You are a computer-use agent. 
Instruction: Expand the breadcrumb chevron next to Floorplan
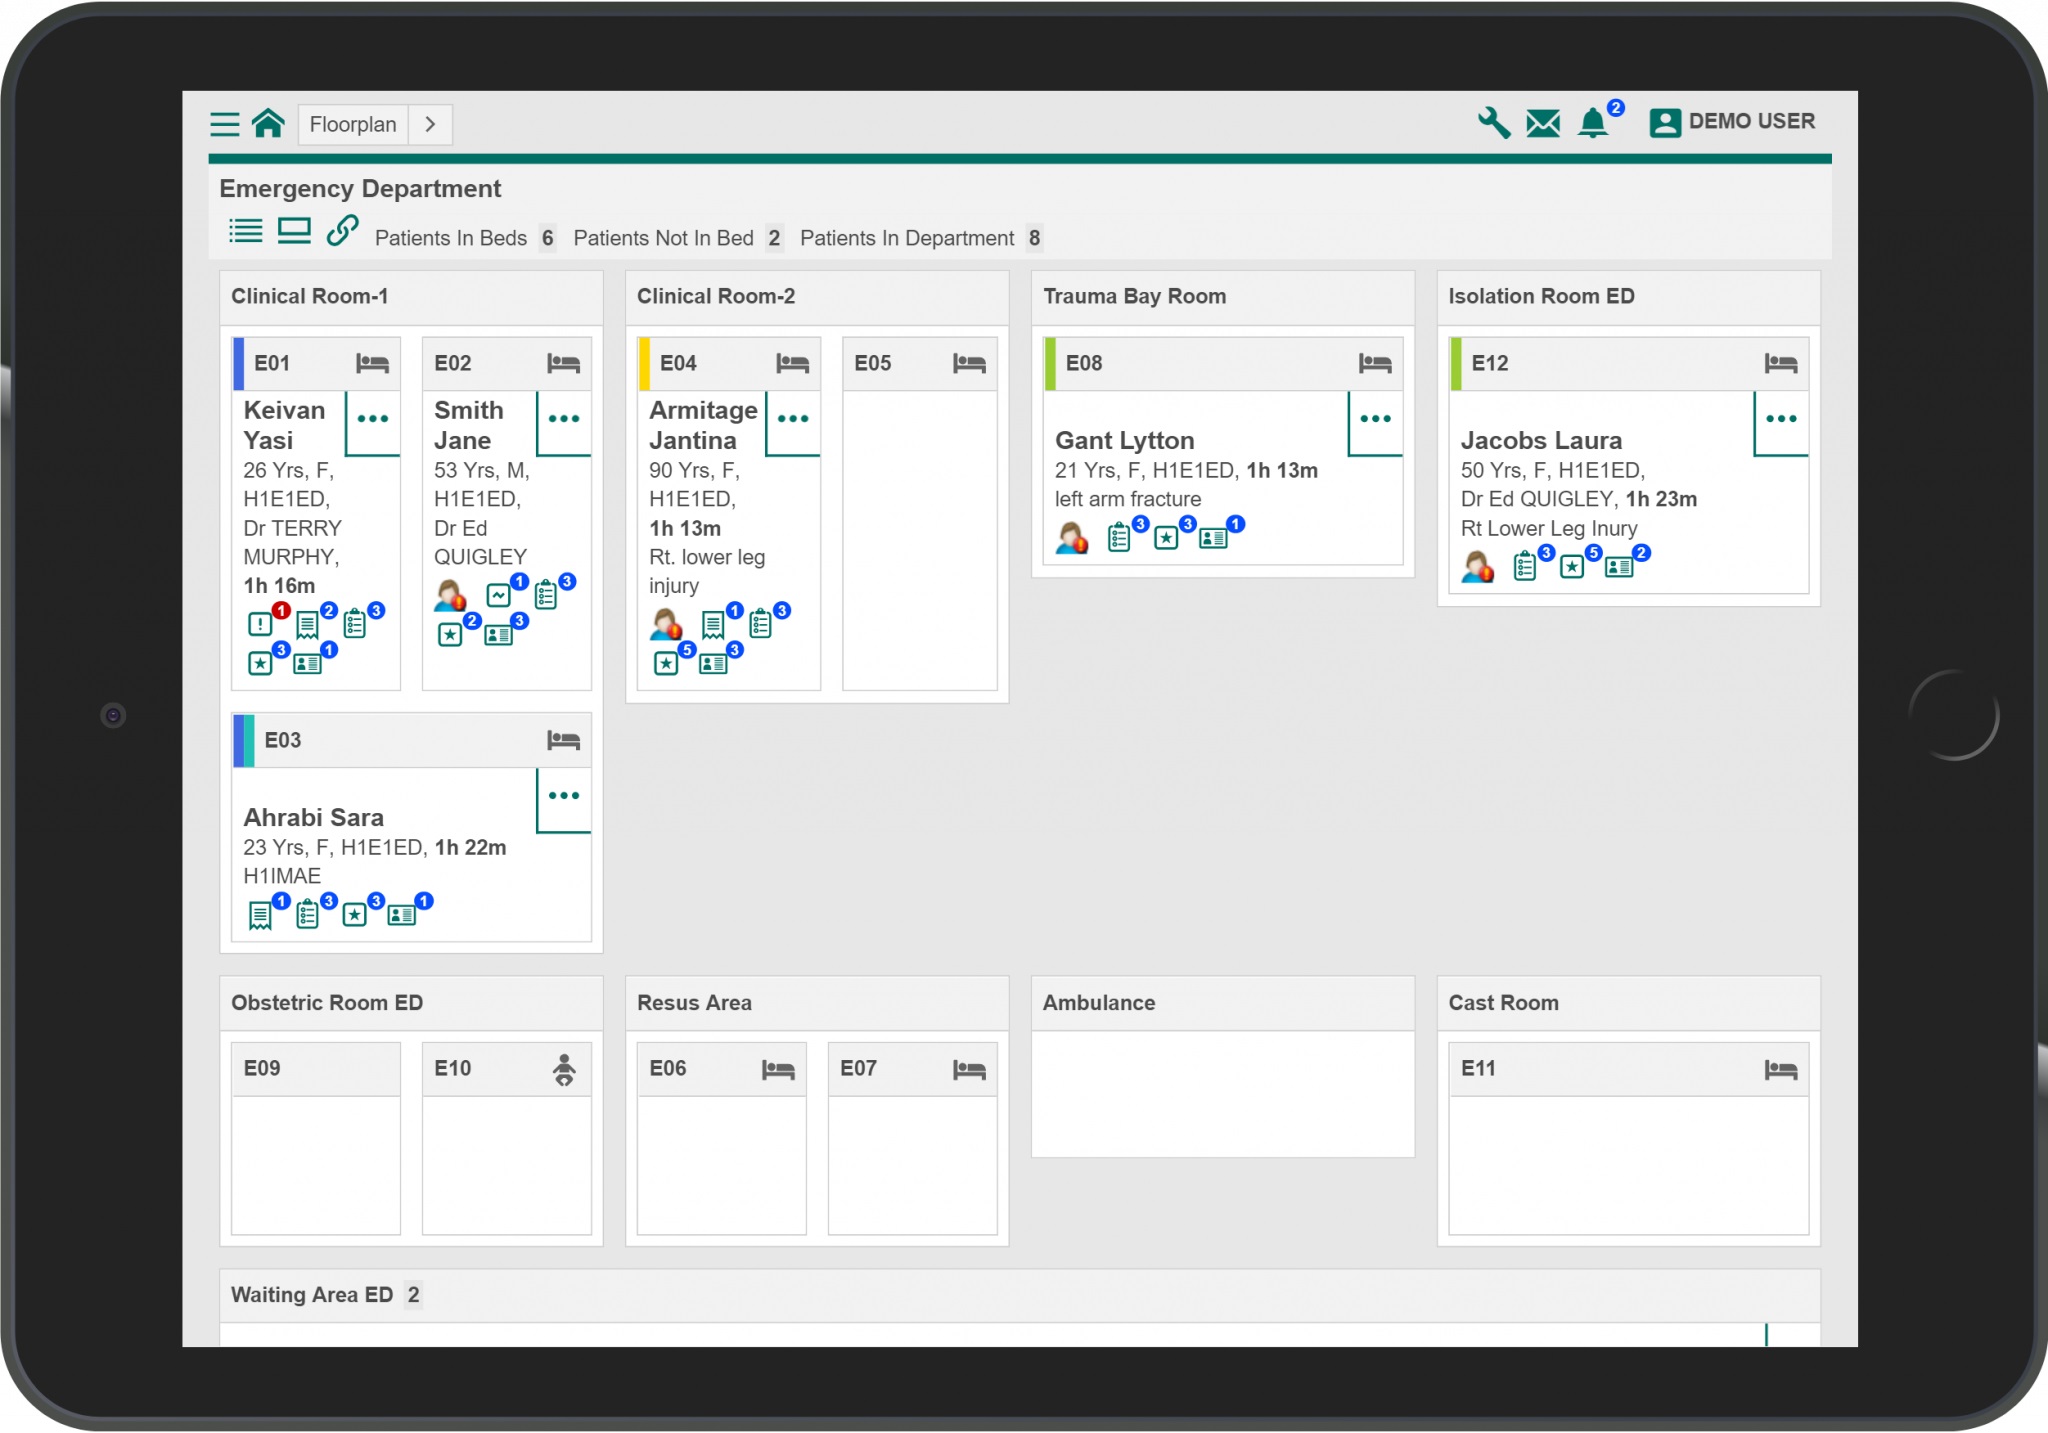(x=431, y=124)
